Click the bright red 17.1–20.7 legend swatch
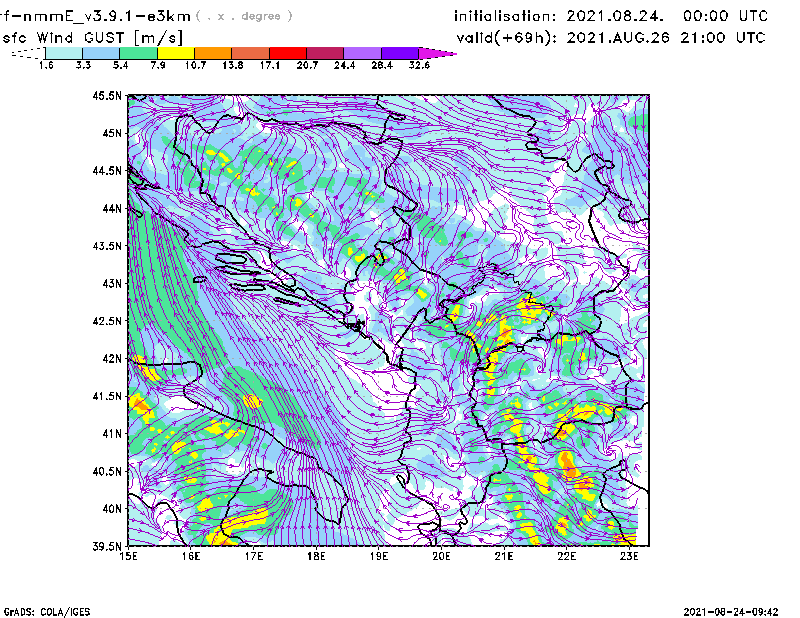Viewport: 800px width, 618px height. [x=288, y=53]
